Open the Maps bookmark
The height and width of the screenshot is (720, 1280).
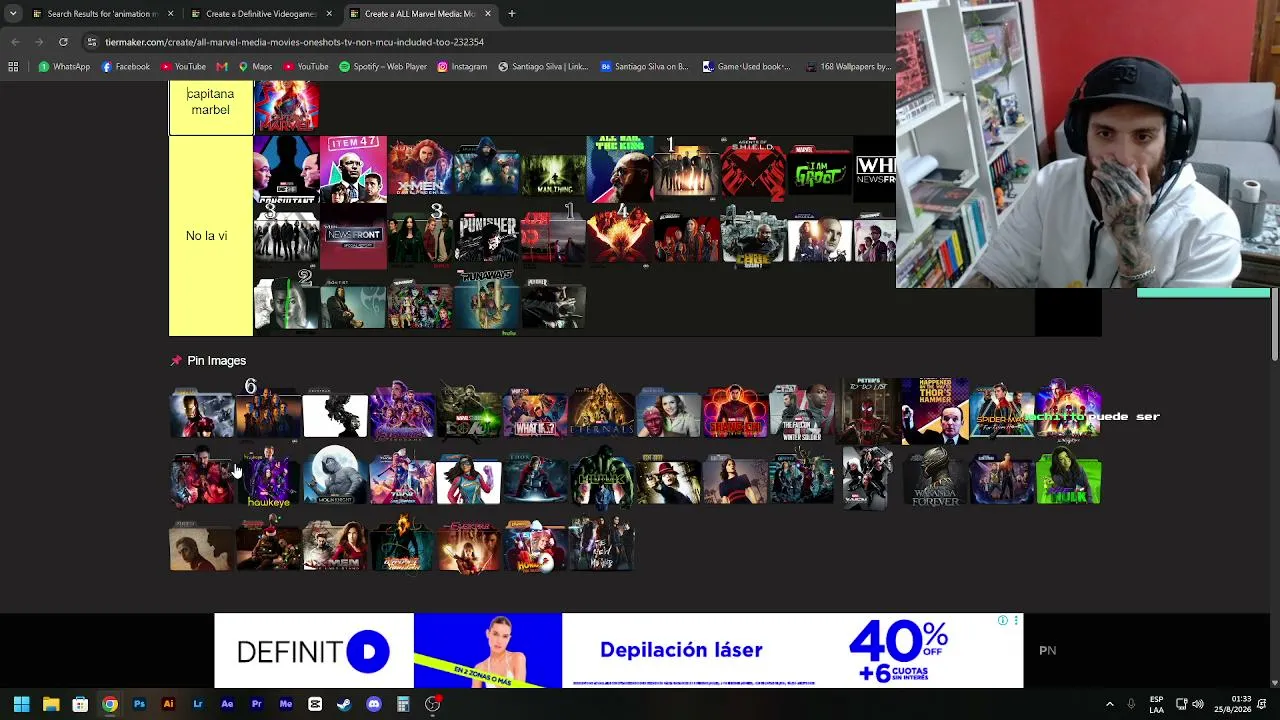coord(255,67)
